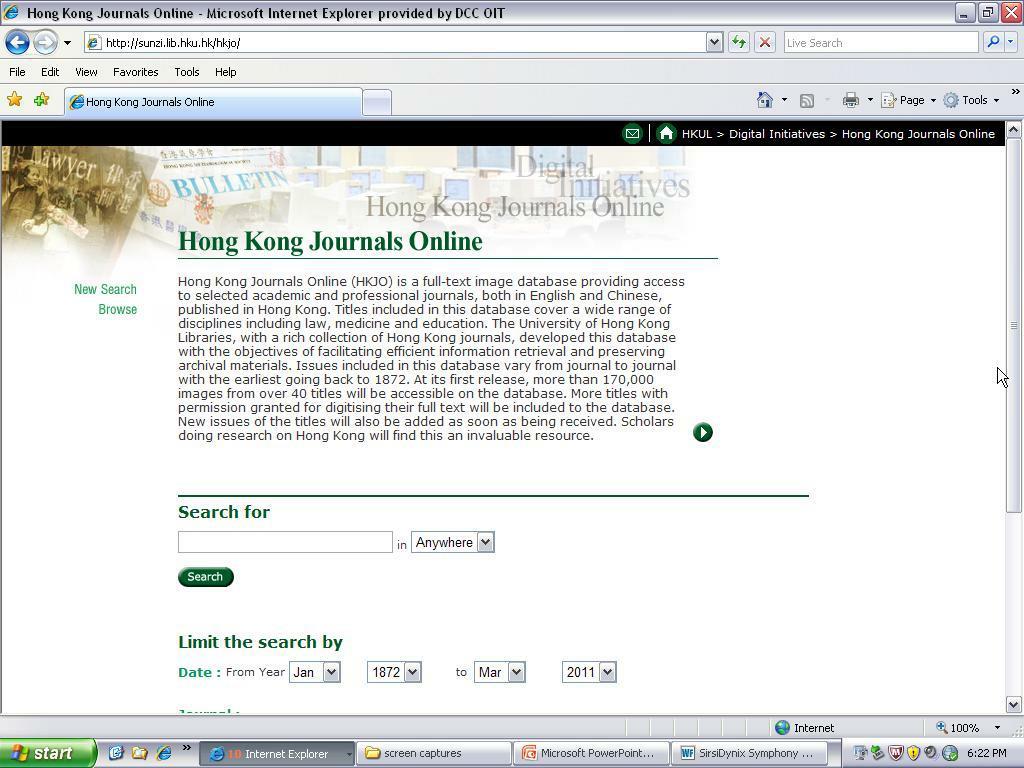Open the To year 2011 dropdown
Image resolution: width=1024 pixels, height=768 pixels.
pyautogui.click(x=589, y=672)
